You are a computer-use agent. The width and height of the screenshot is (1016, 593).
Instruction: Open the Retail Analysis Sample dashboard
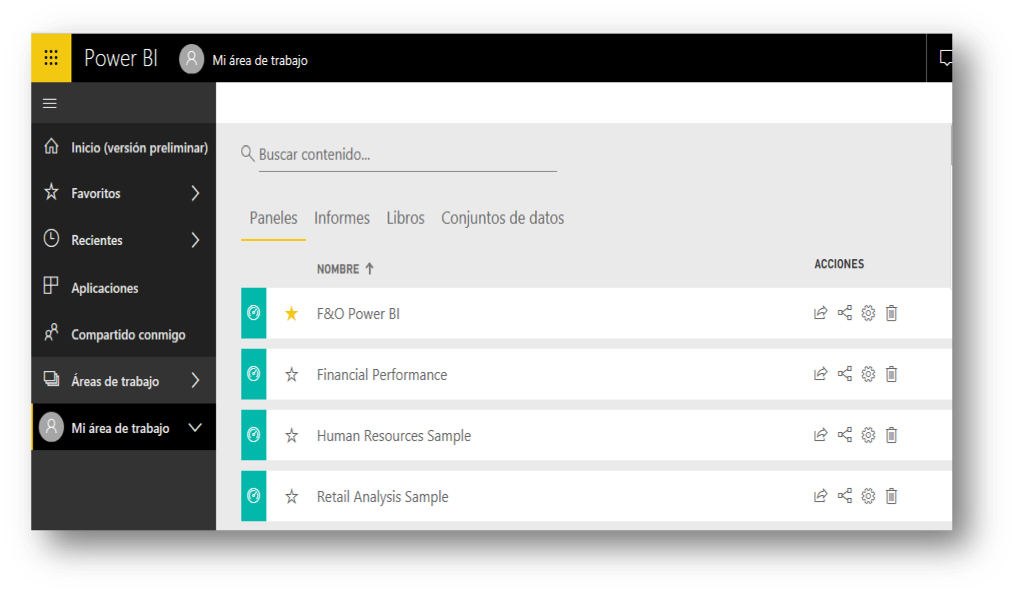(382, 496)
